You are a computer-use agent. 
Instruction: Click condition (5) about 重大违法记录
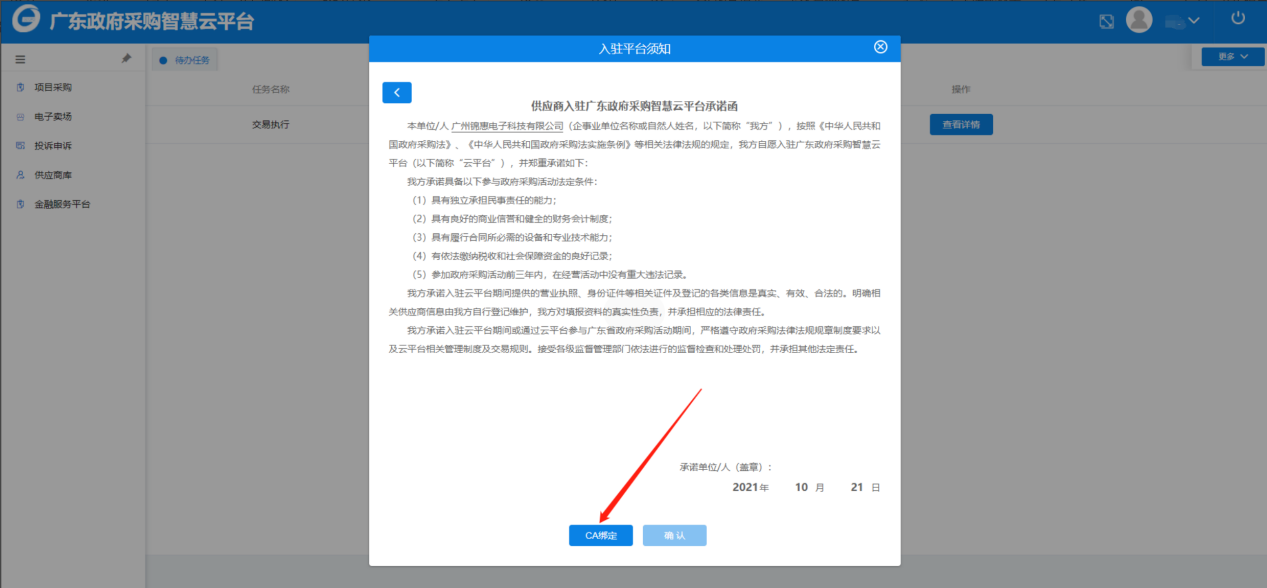click(549, 274)
